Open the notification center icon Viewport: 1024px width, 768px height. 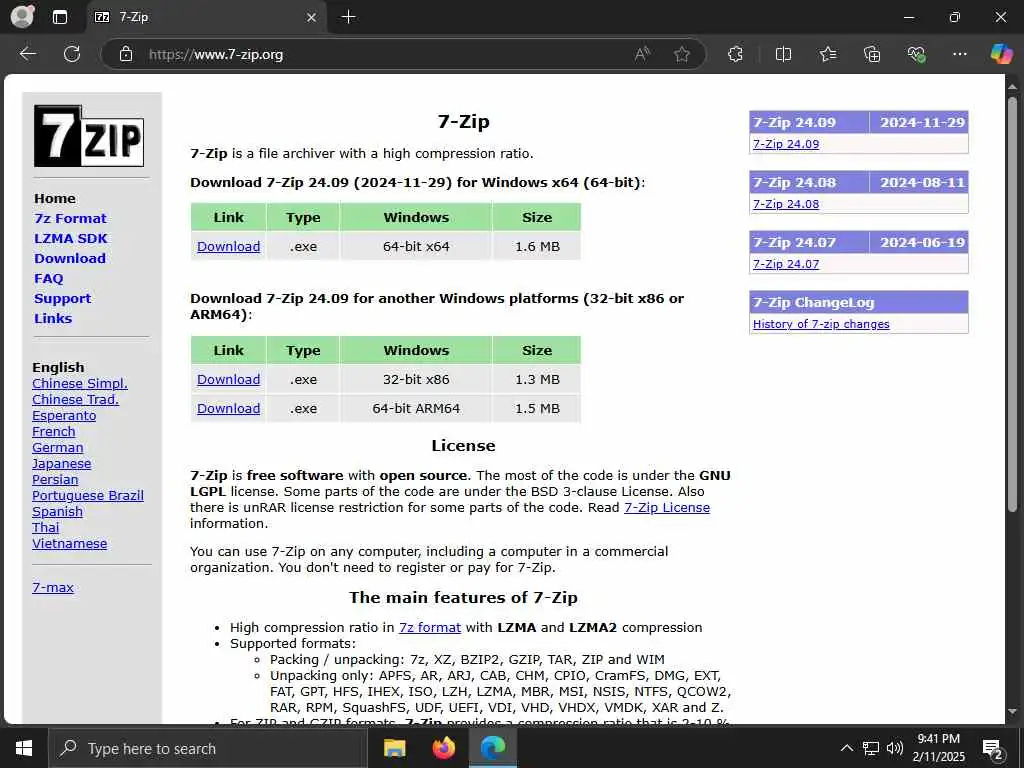pos(993,749)
